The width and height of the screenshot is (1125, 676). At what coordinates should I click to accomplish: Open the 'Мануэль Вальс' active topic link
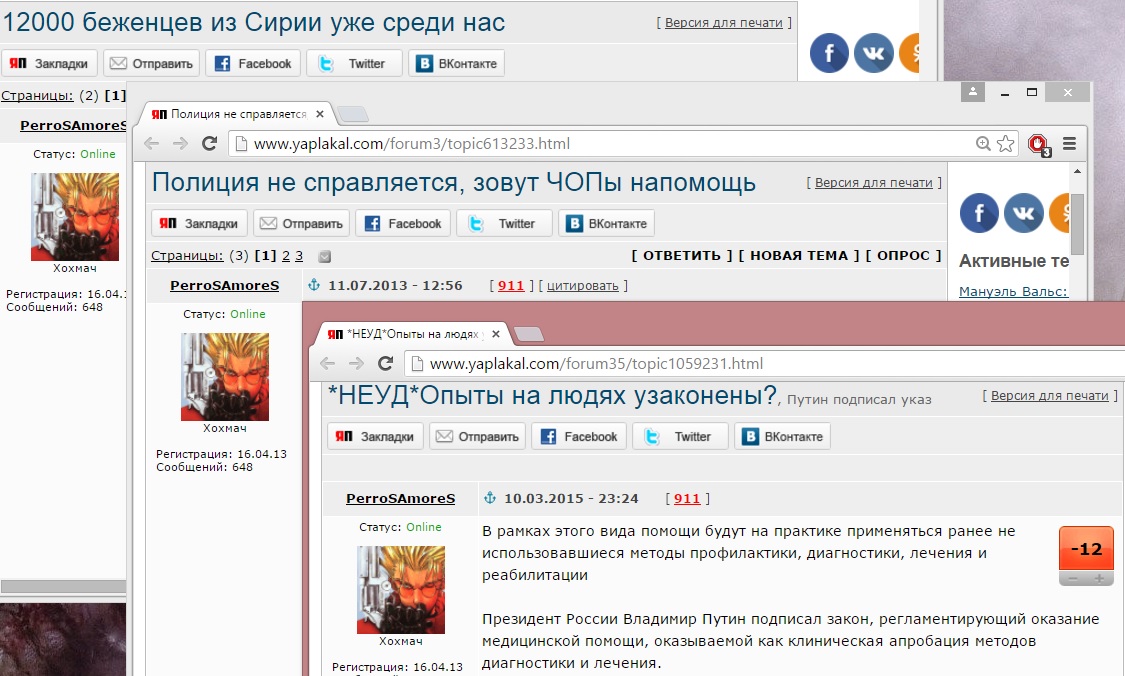1012,292
